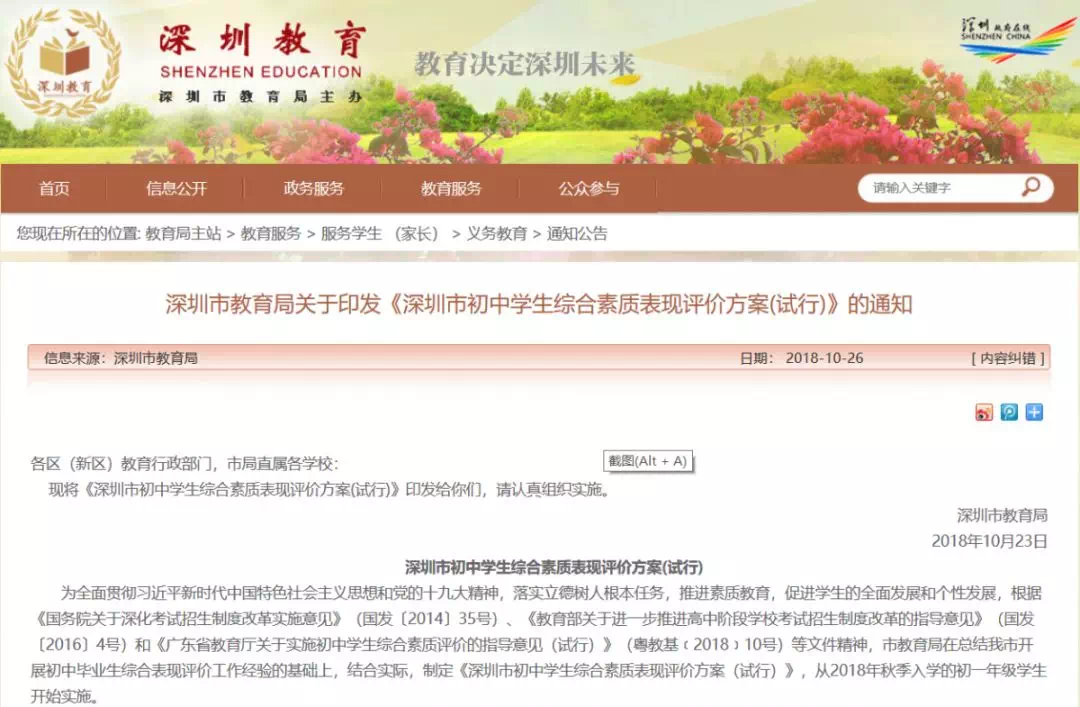Share the page via Weibo icon
Image resolution: width=1080 pixels, height=707 pixels.
point(984,412)
